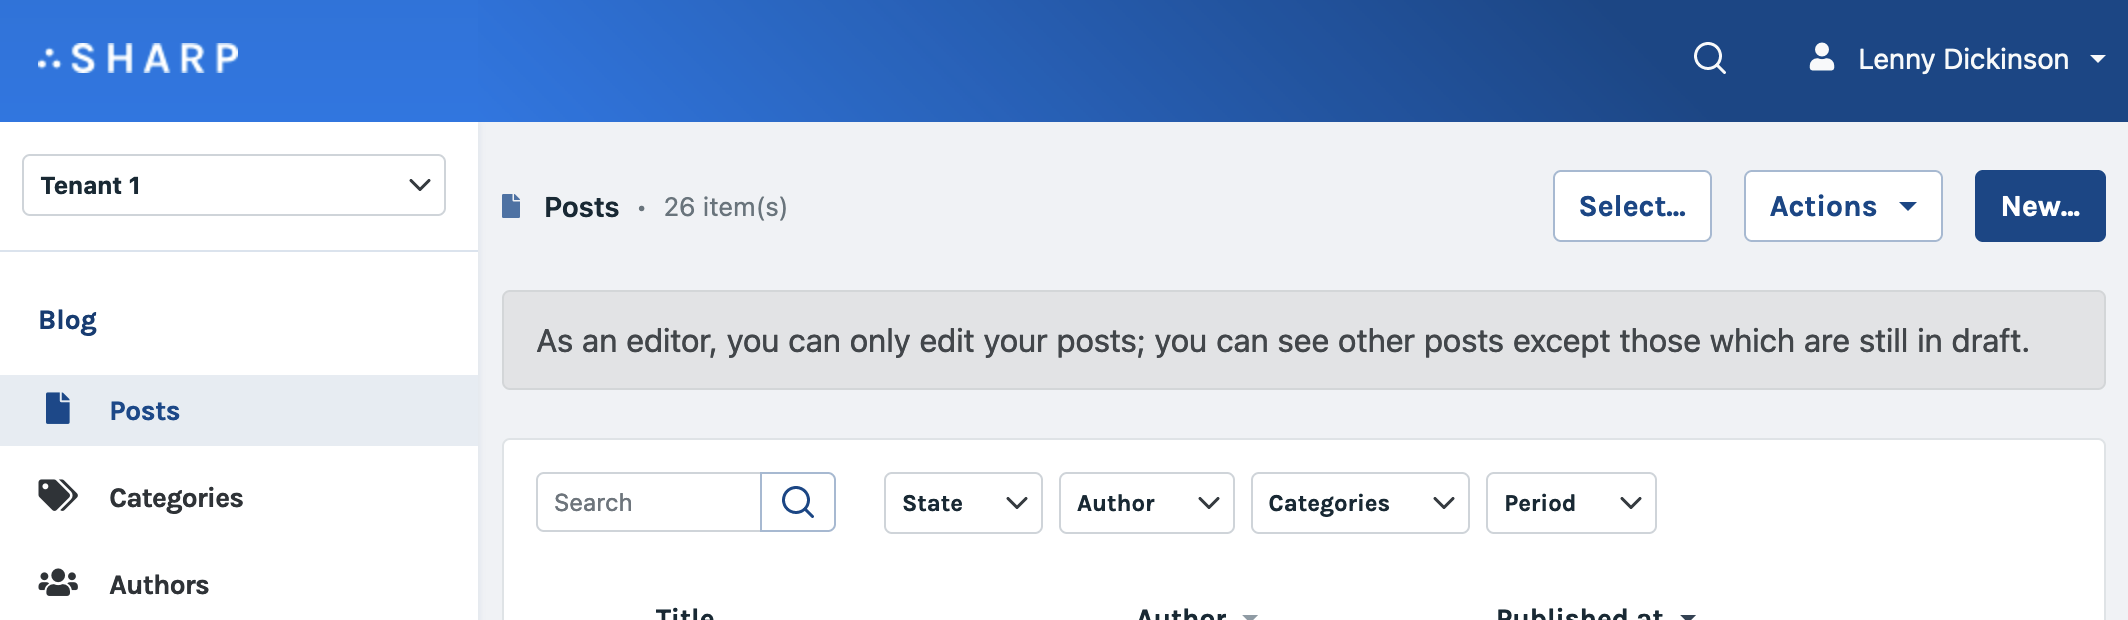
Task: Focus the Search input field
Action: (x=649, y=502)
